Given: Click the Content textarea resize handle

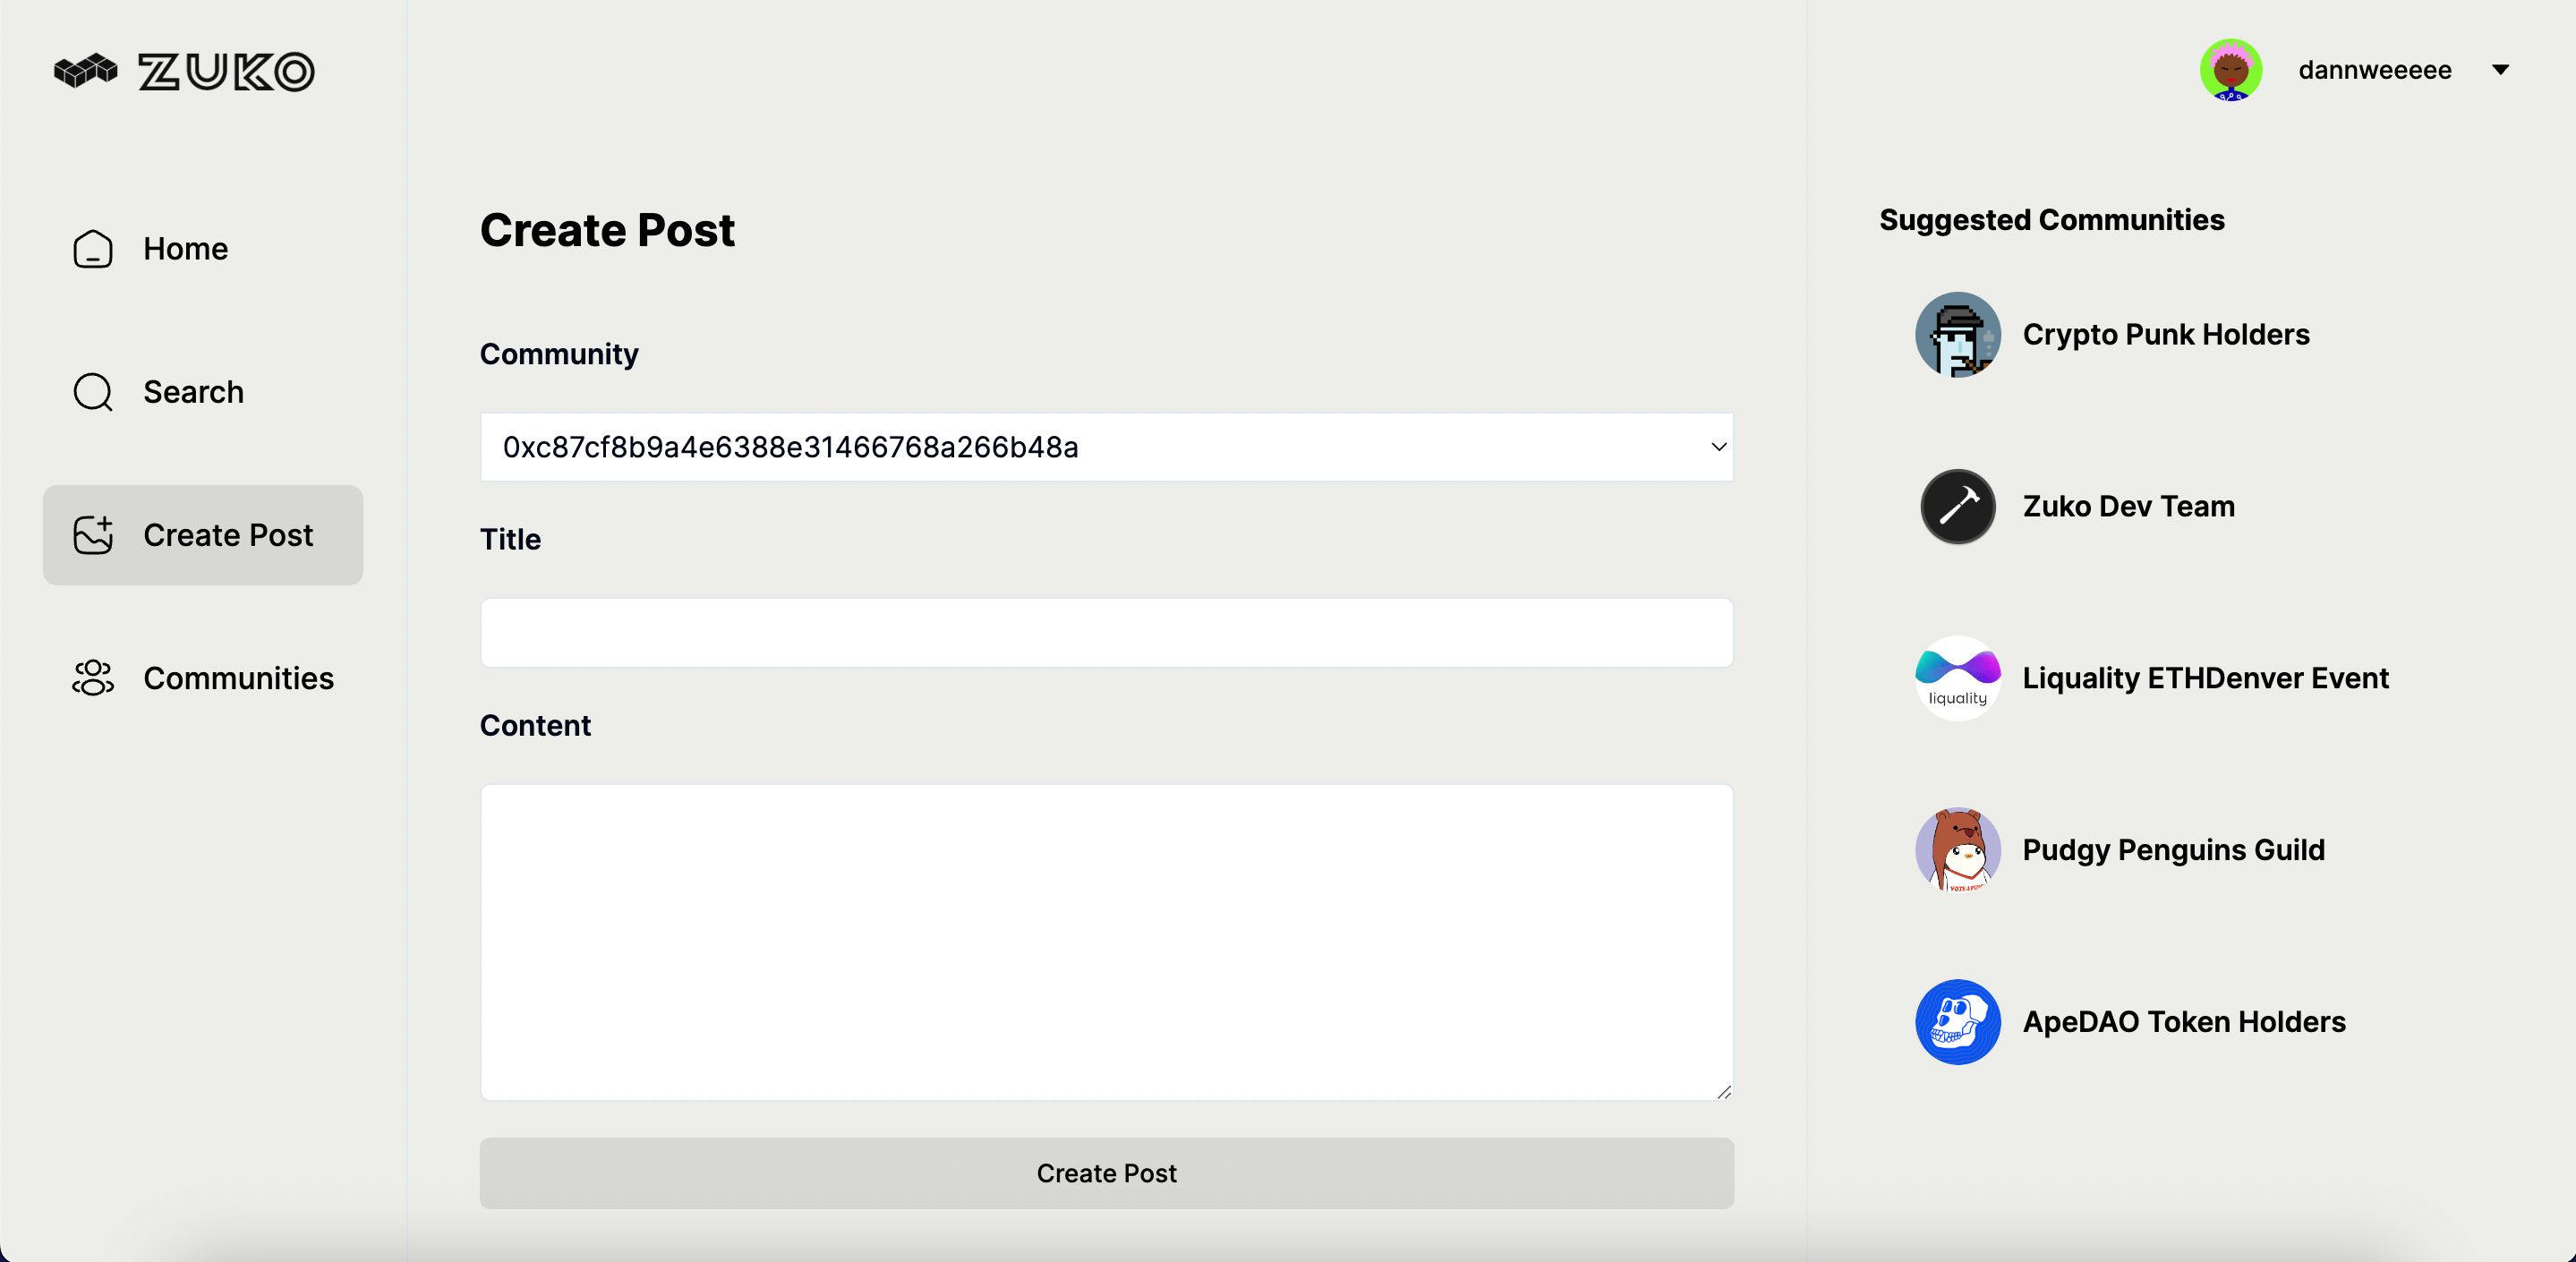Looking at the screenshot, I should [1724, 1092].
